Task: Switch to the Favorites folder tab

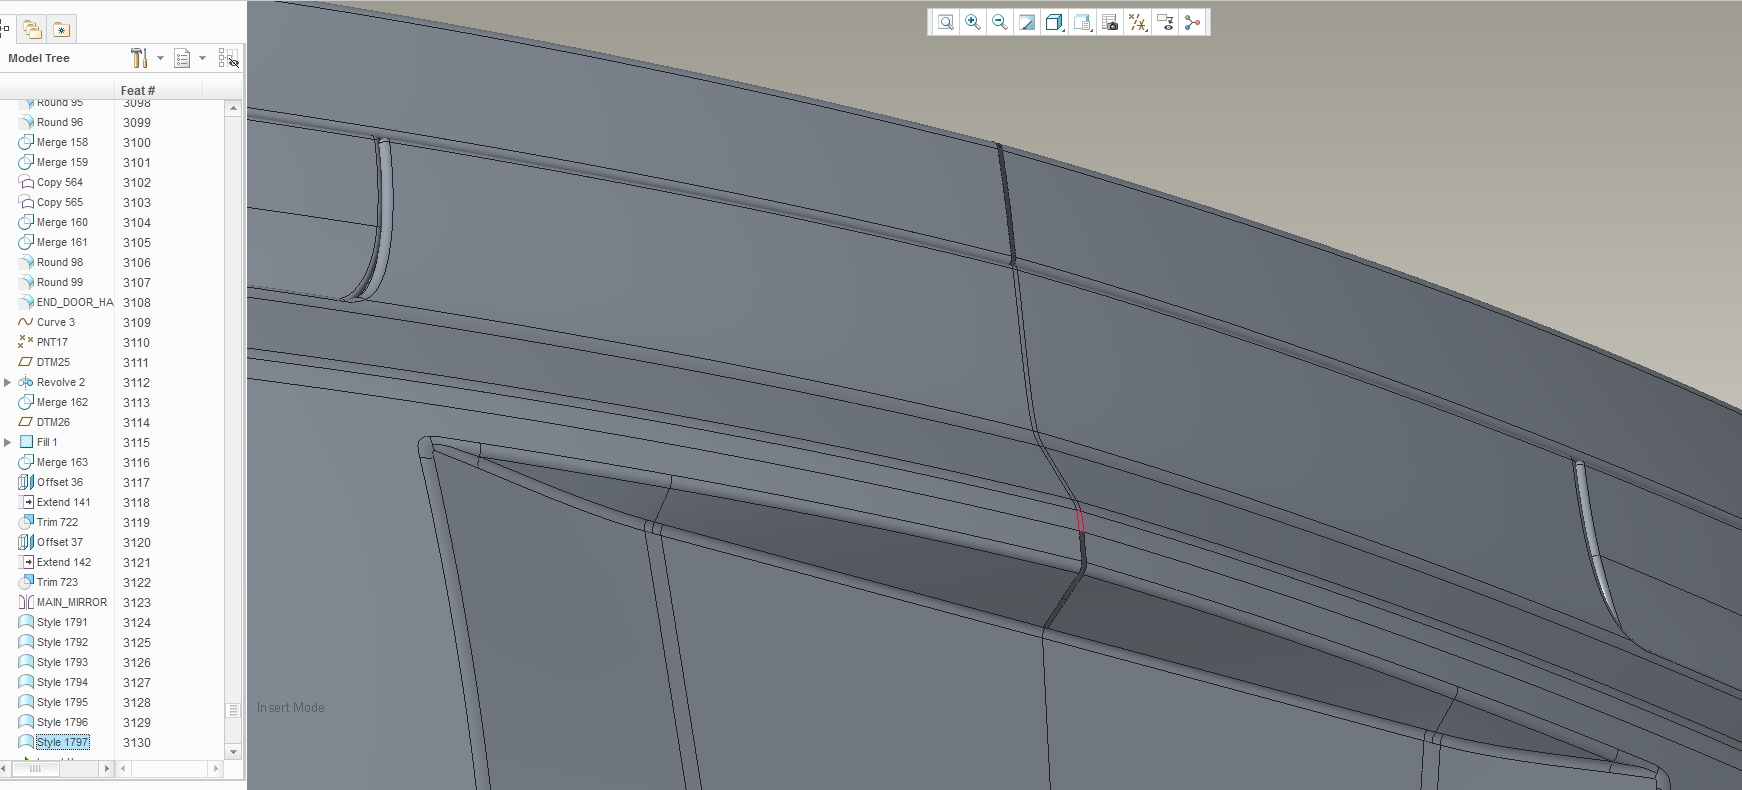Action: [61, 29]
